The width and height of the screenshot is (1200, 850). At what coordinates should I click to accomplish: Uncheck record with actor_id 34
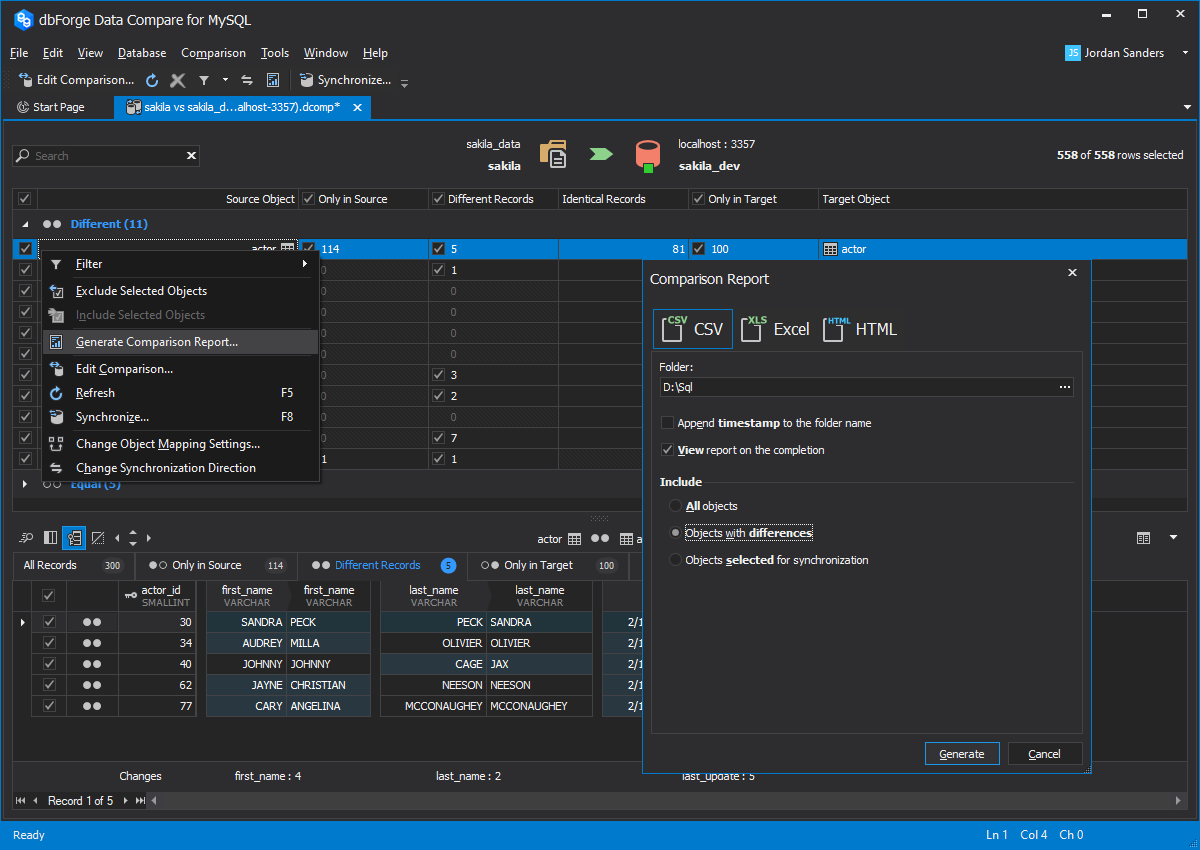(x=48, y=643)
